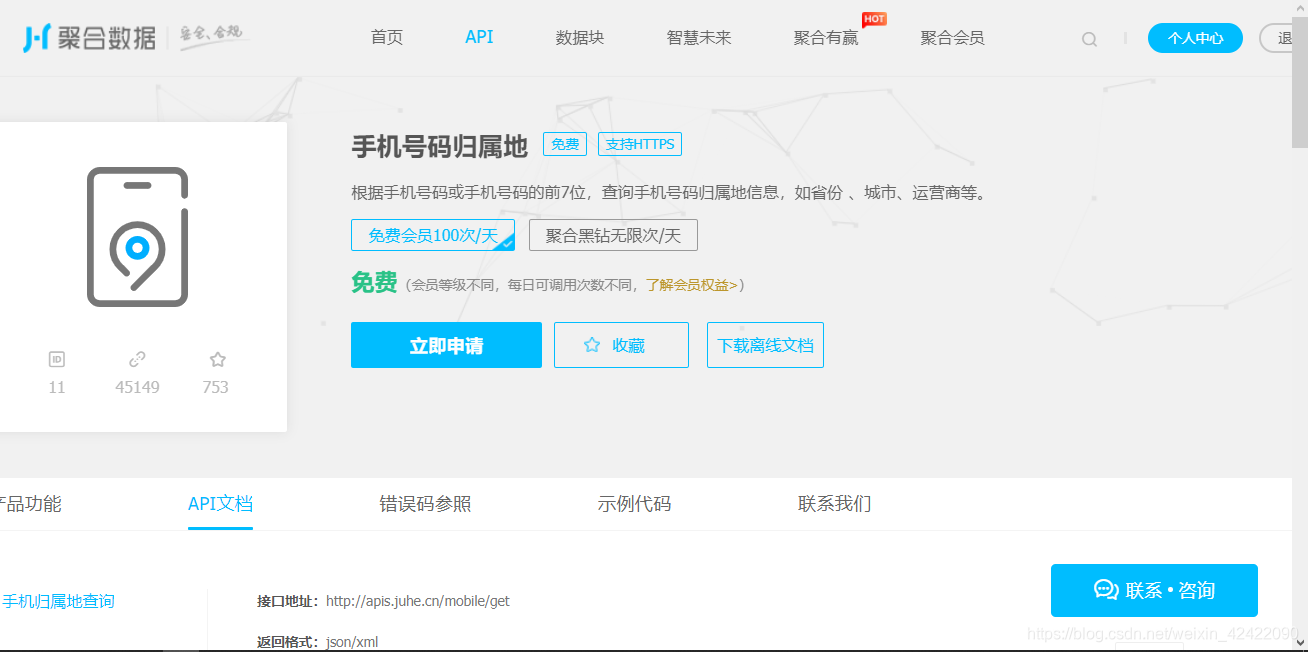Select 聚合黑钻无限次/天 plan option
The height and width of the screenshot is (652, 1308).
tap(613, 235)
